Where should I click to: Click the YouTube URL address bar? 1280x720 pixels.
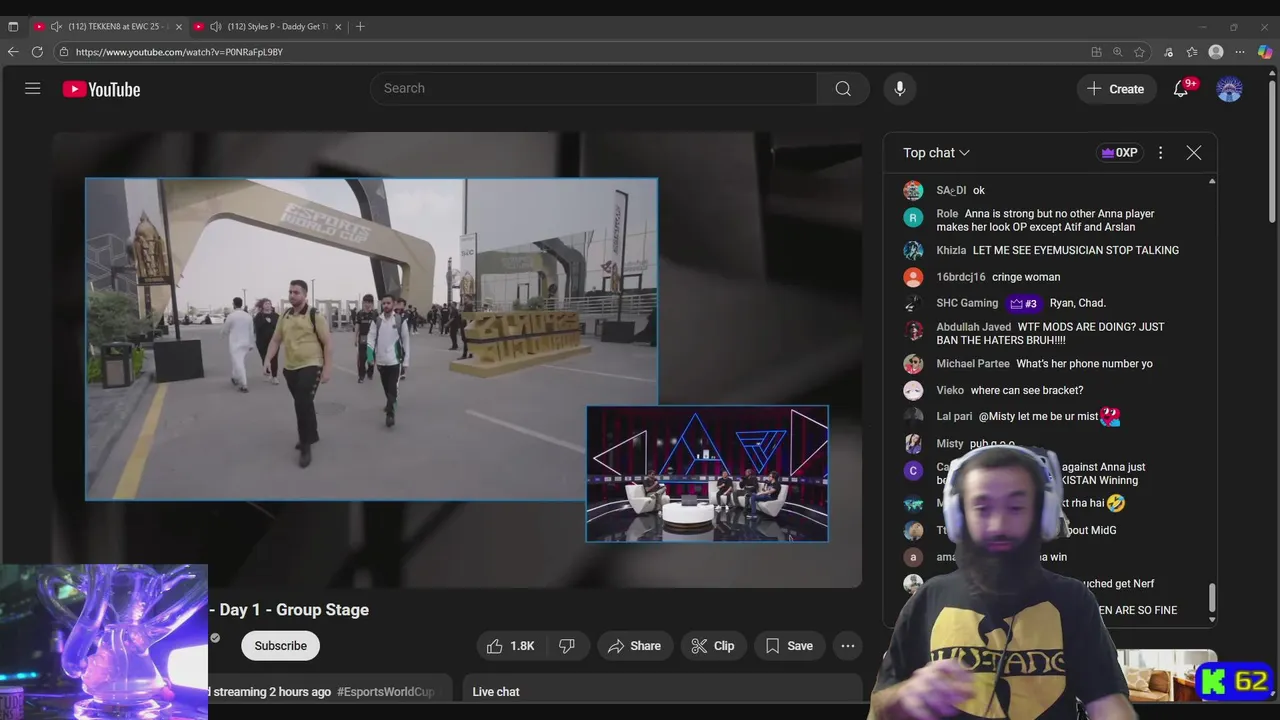coord(570,52)
